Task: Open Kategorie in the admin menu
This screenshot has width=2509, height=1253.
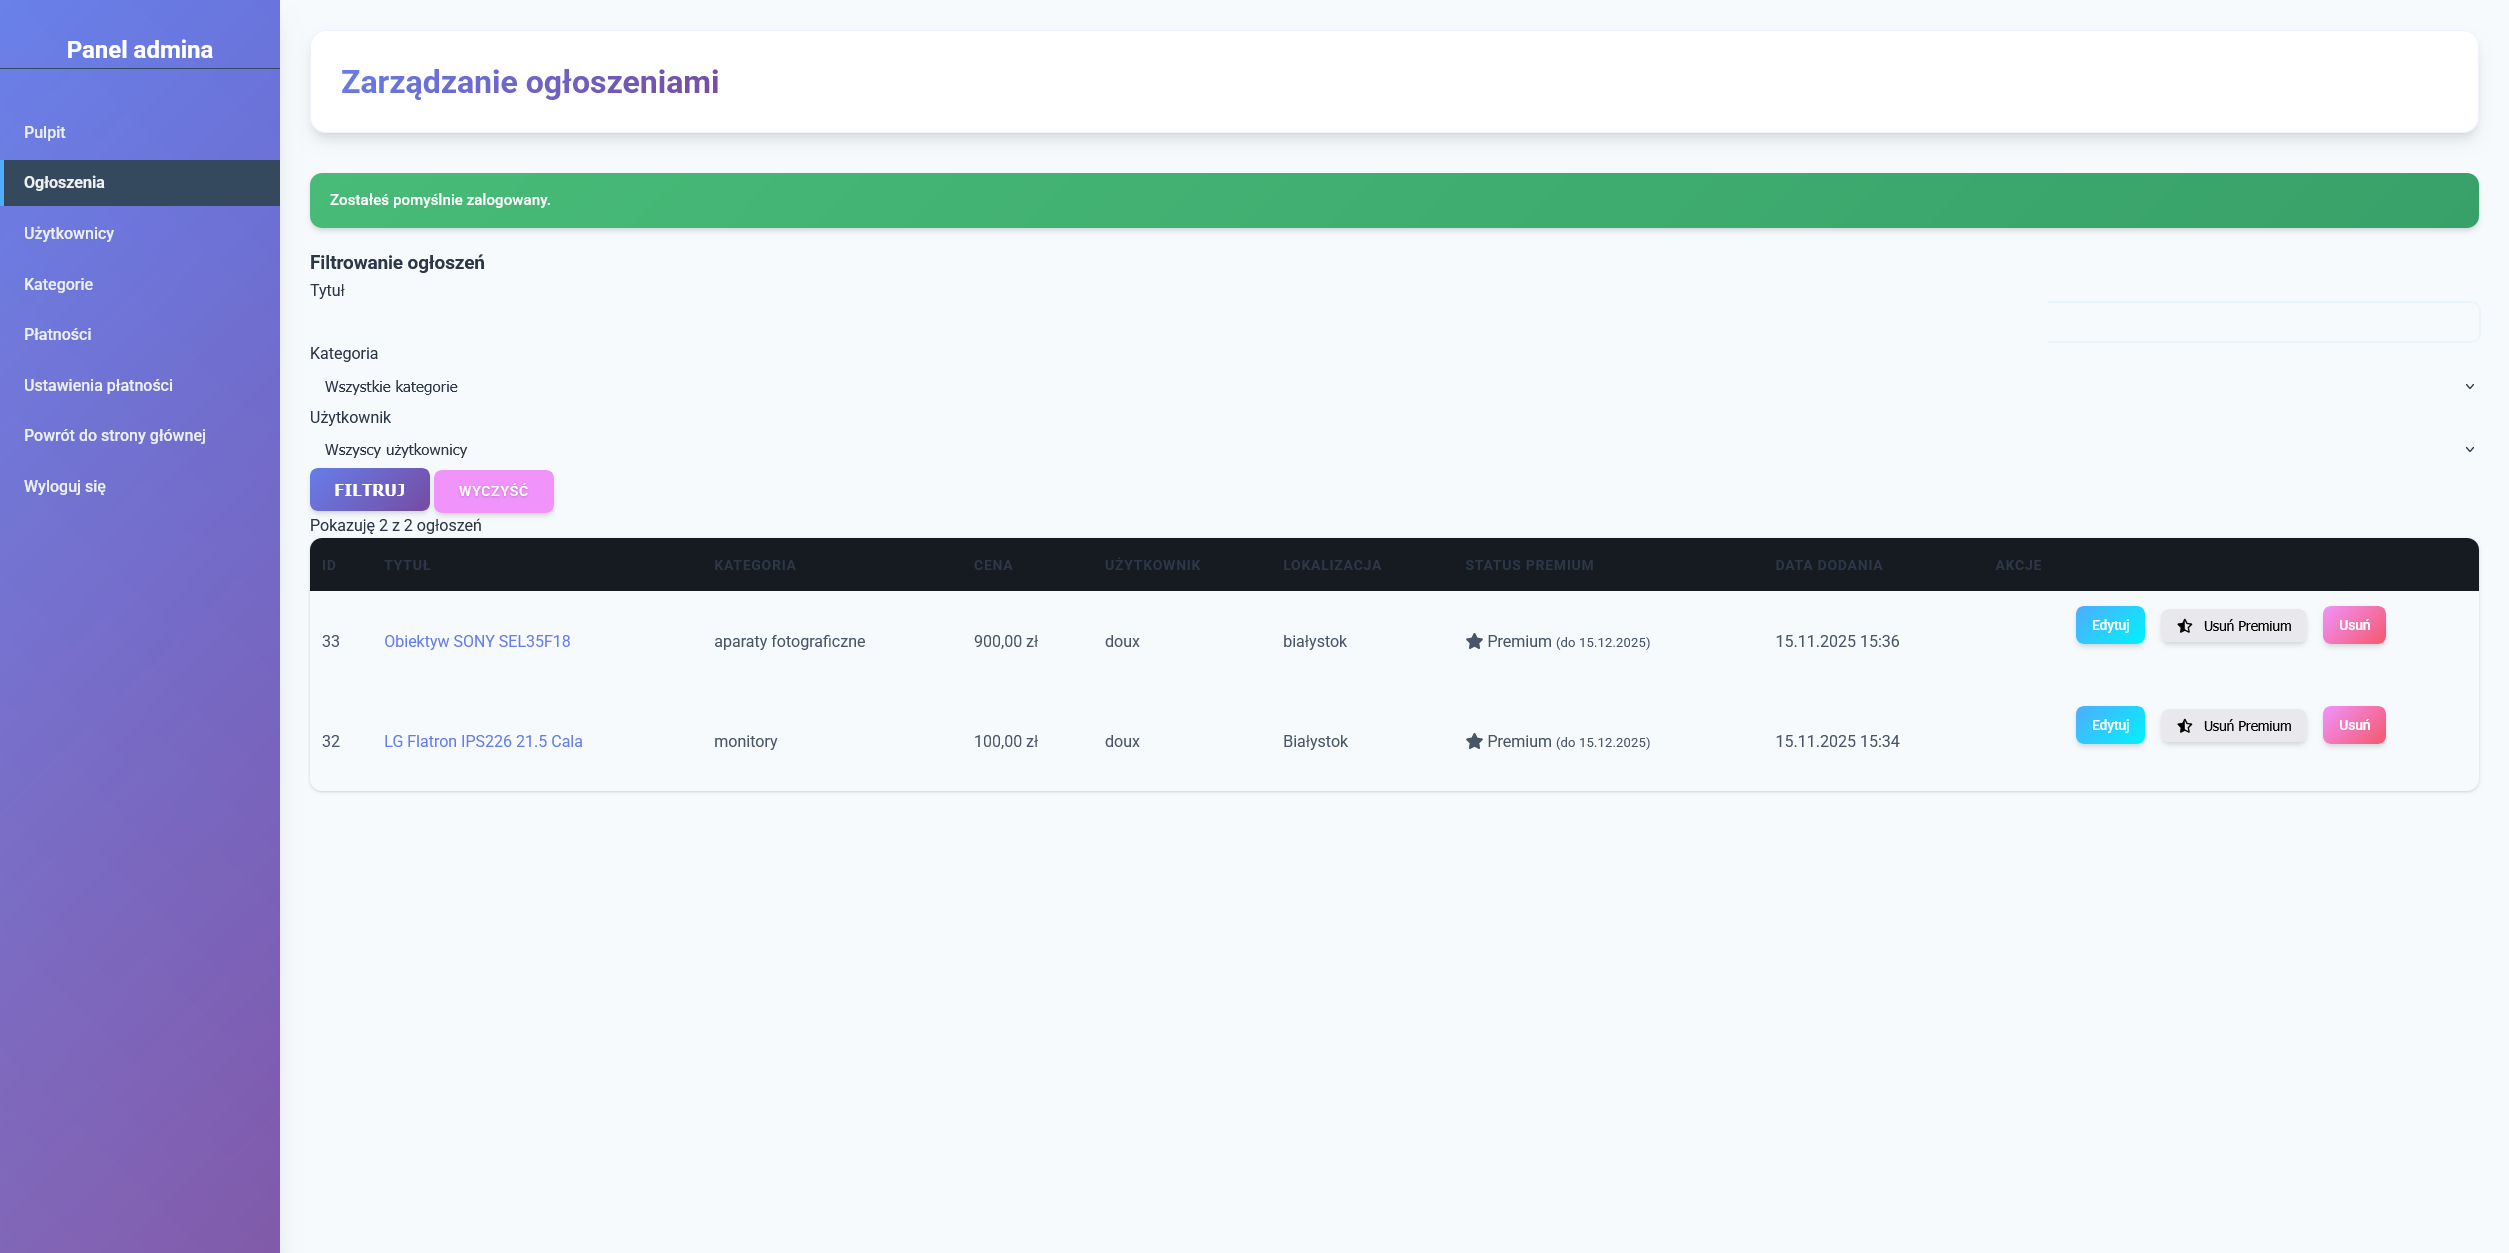Action: [x=58, y=284]
